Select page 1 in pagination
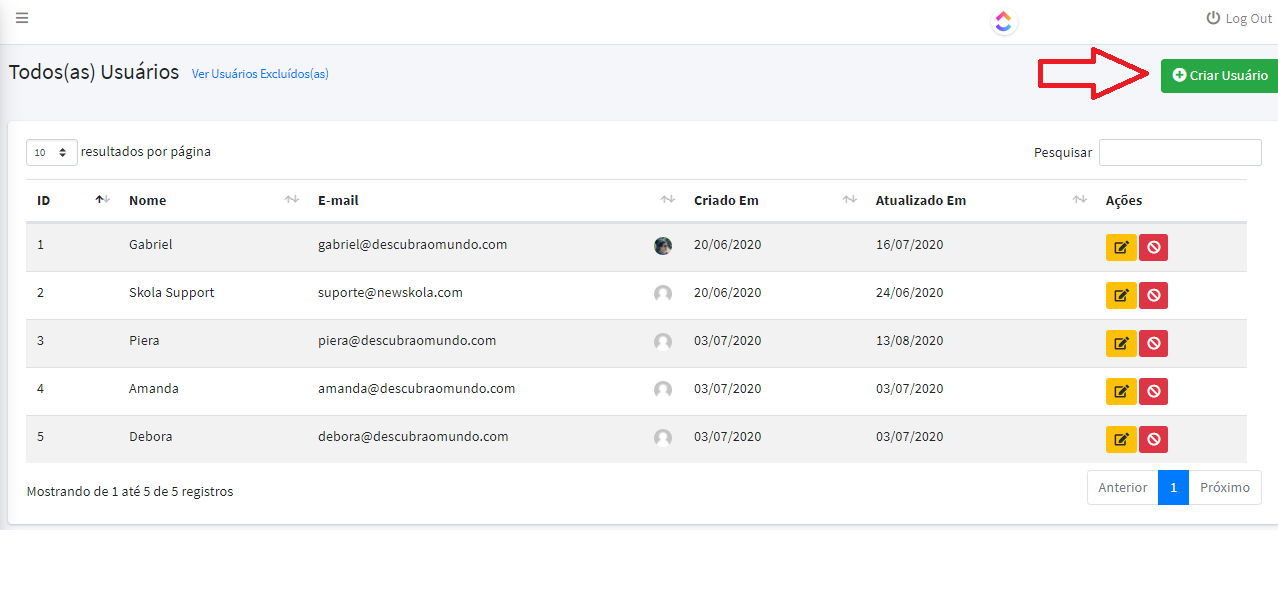The image size is (1278, 597). click(1174, 488)
